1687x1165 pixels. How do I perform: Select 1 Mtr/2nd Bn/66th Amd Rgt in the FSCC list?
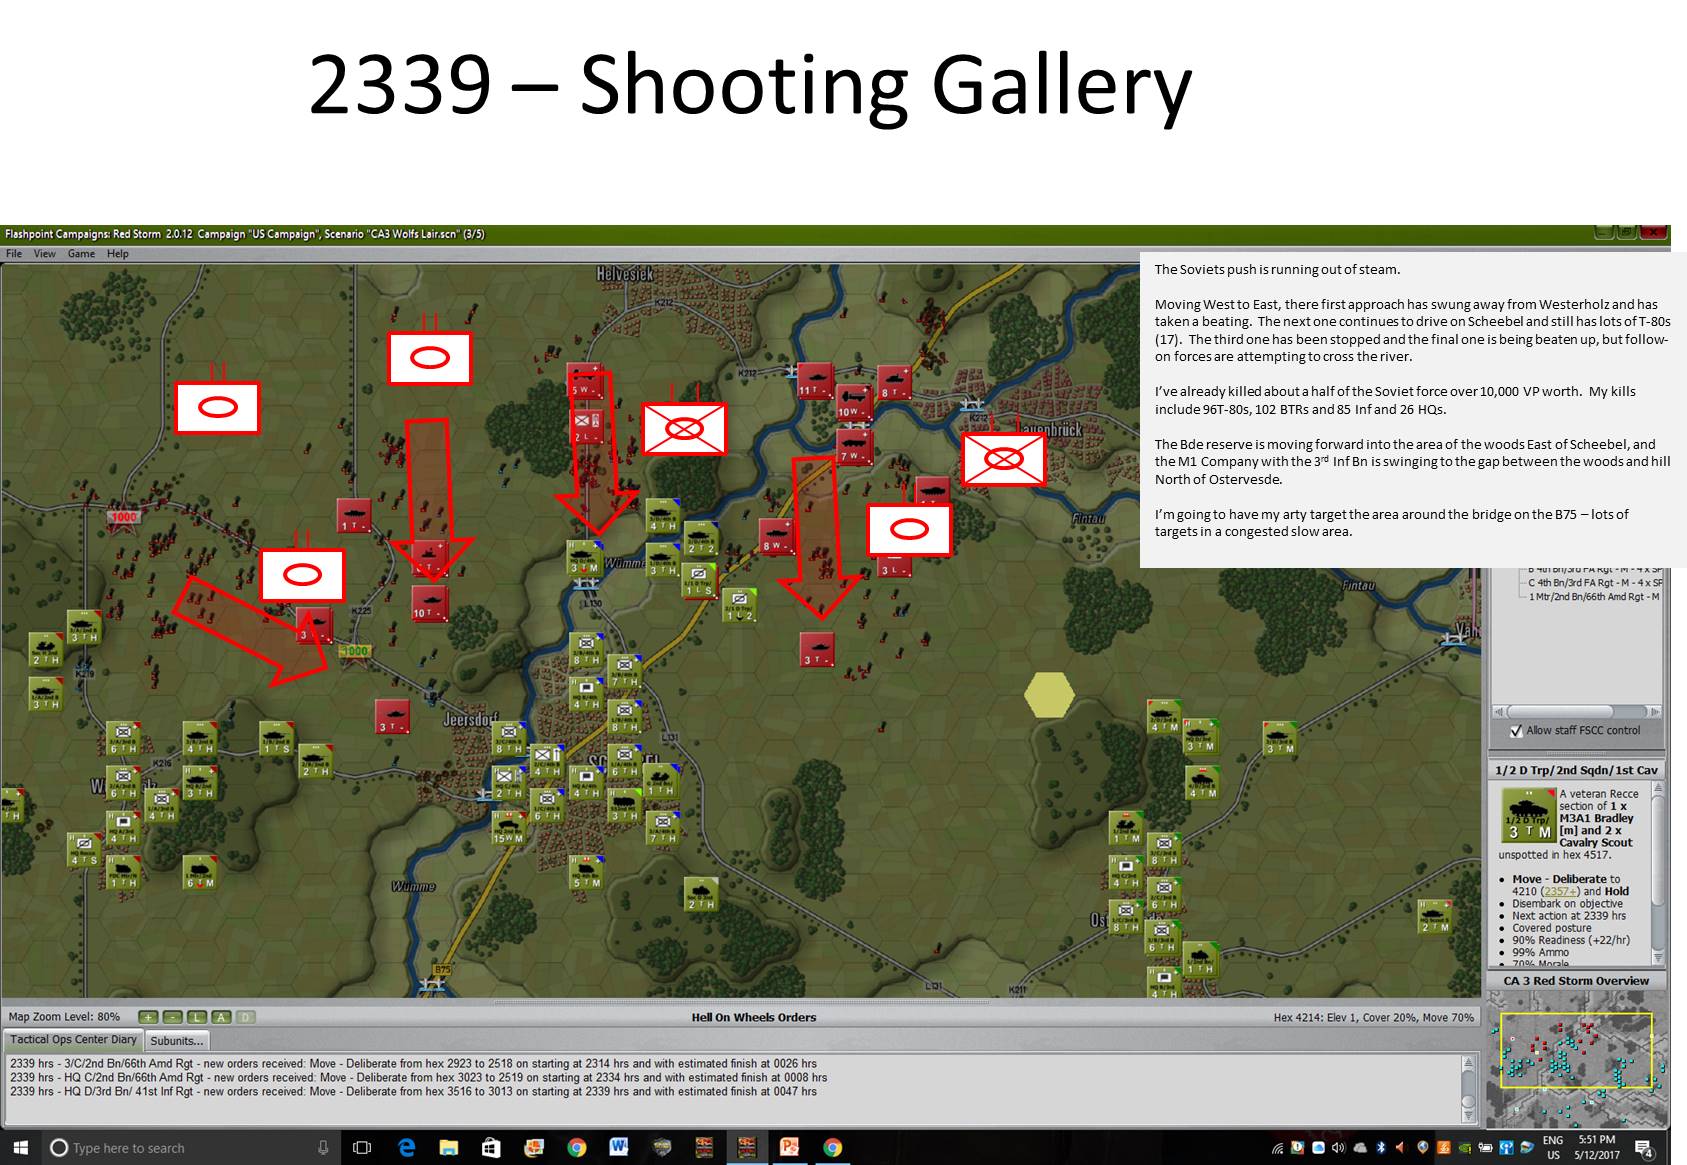tap(1594, 597)
